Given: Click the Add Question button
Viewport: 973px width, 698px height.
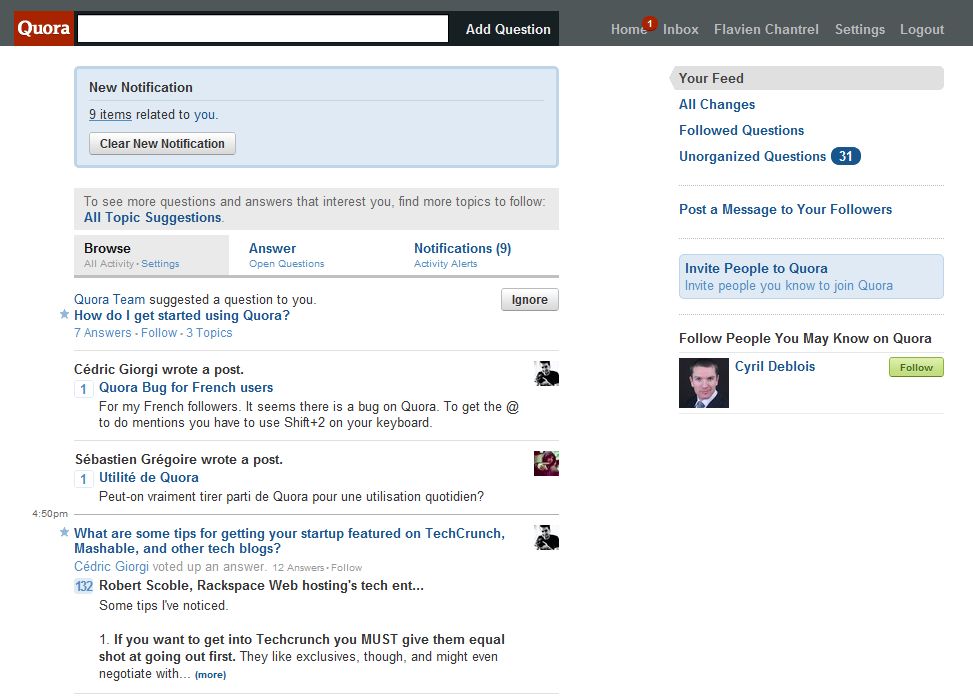Looking at the screenshot, I should click(508, 29).
